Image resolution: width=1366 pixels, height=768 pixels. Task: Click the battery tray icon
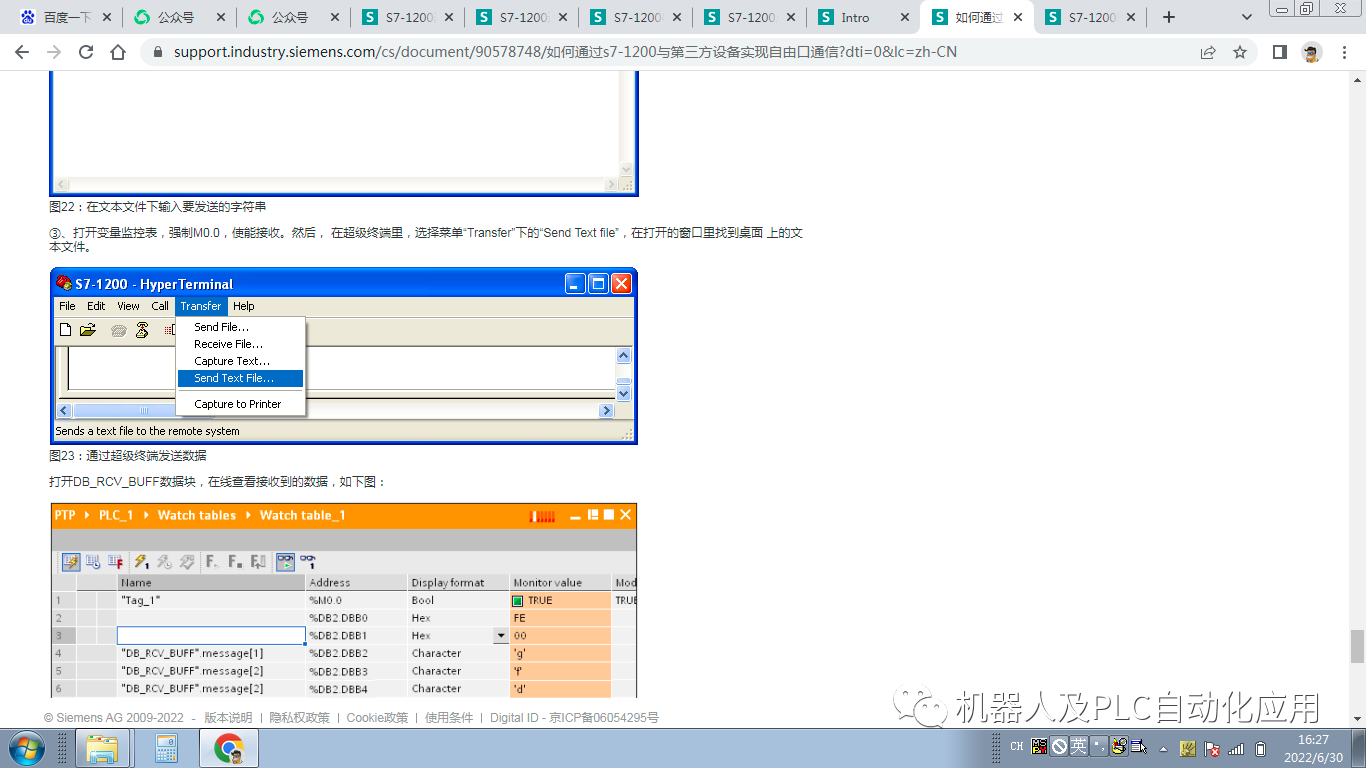(x=1261, y=748)
